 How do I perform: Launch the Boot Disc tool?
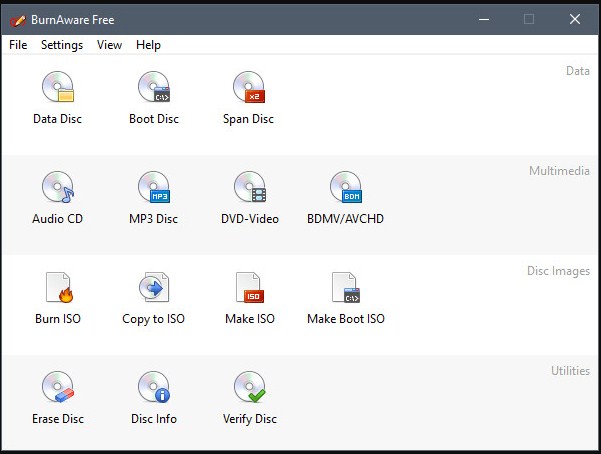point(154,89)
